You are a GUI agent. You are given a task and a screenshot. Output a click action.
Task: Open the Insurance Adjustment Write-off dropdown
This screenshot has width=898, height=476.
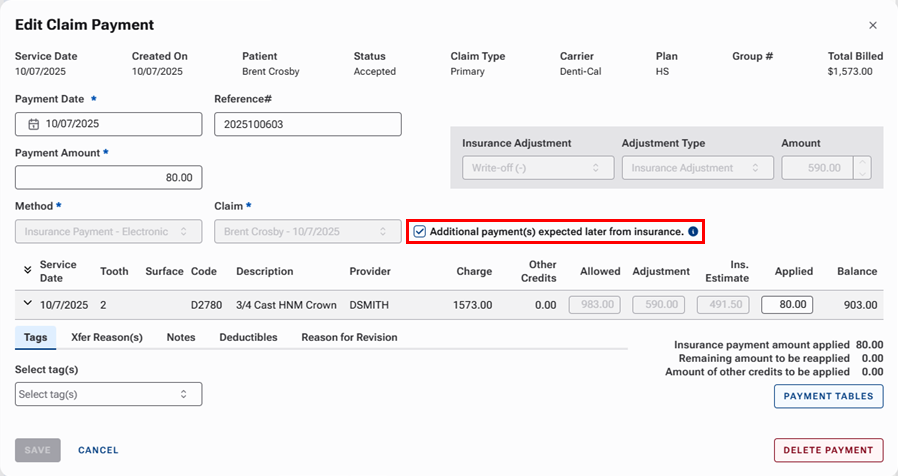pos(538,168)
